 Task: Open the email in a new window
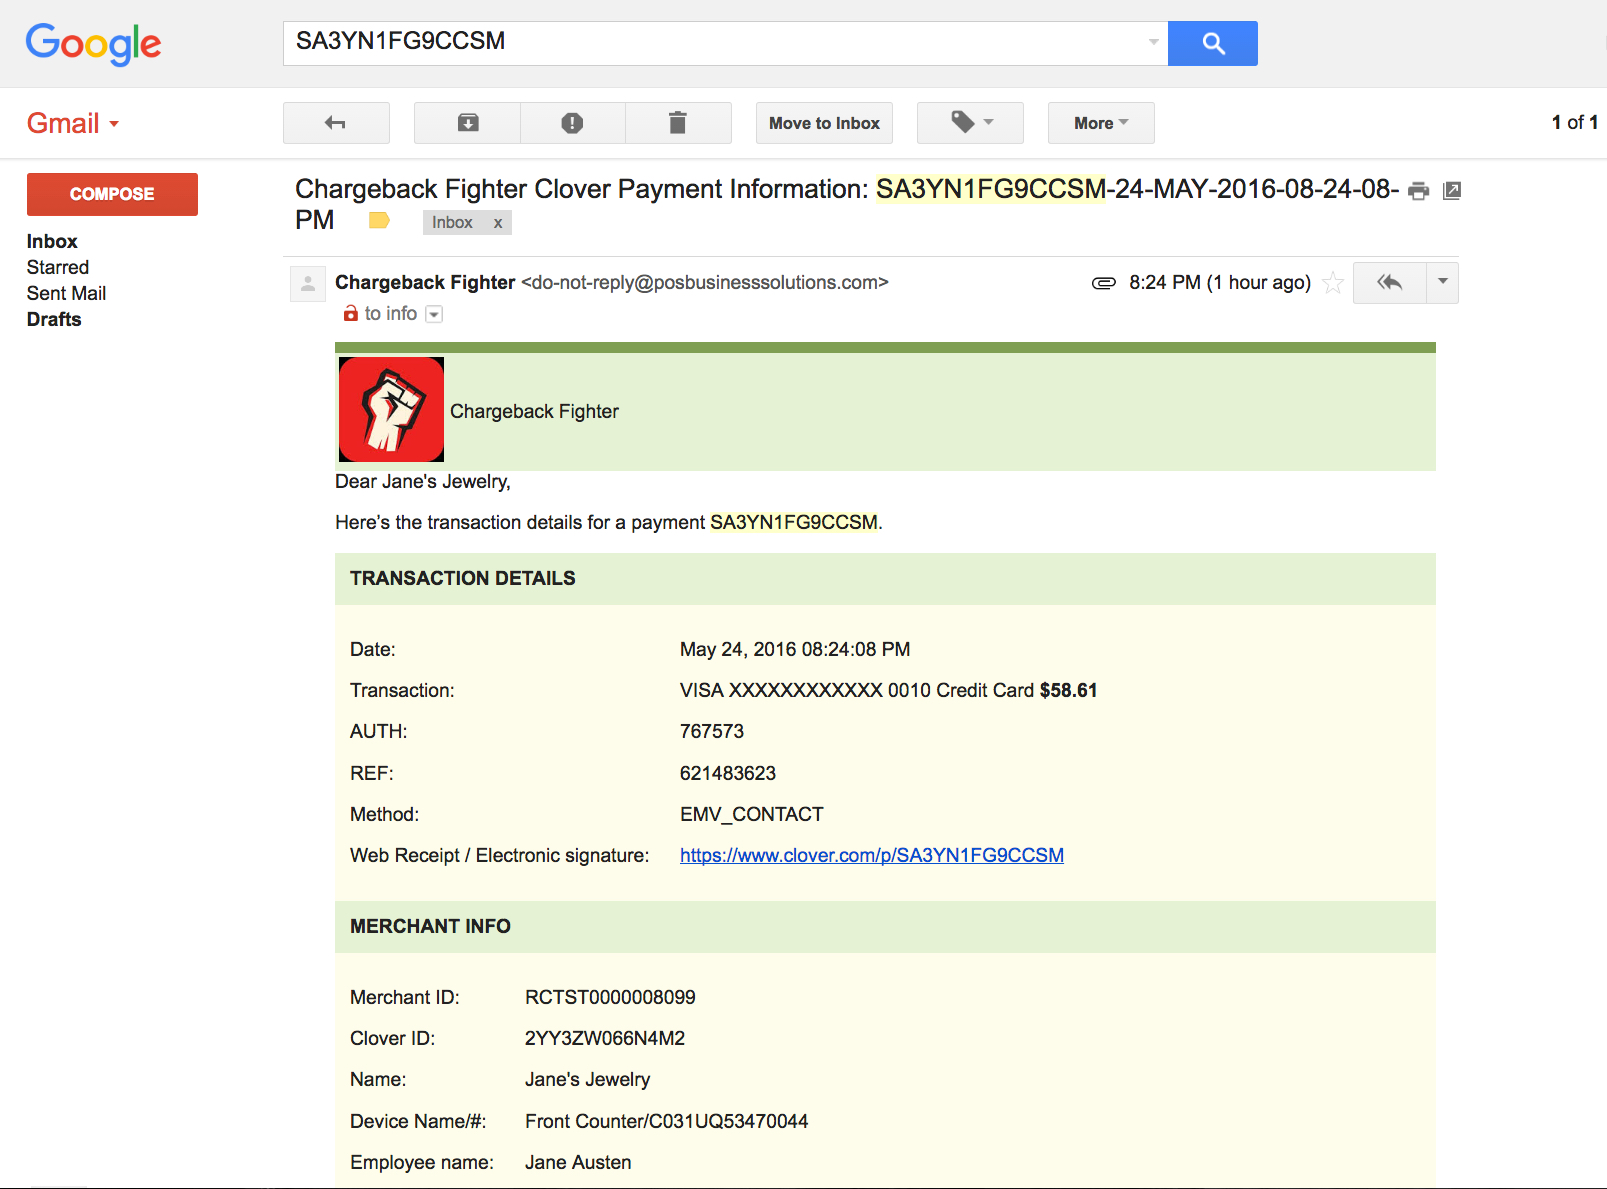1452,190
